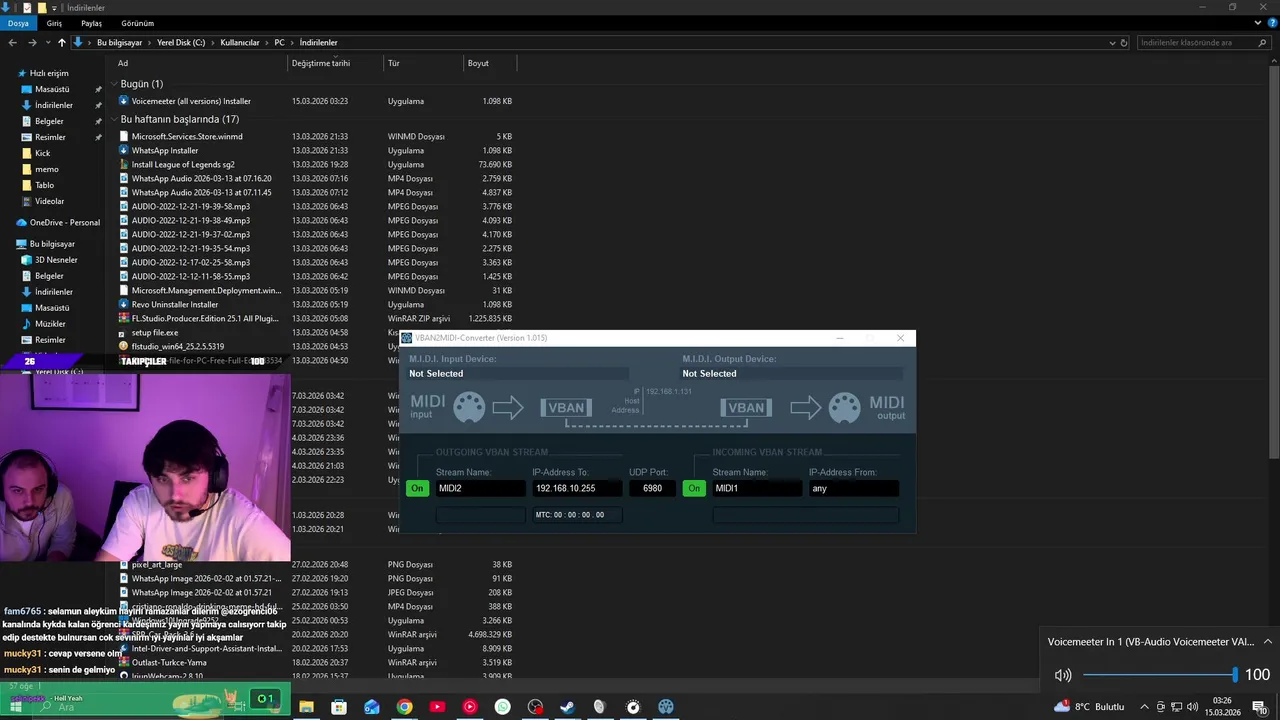Open the Dosya menu tab
Viewport: 1280px width, 720px height.
(18, 23)
